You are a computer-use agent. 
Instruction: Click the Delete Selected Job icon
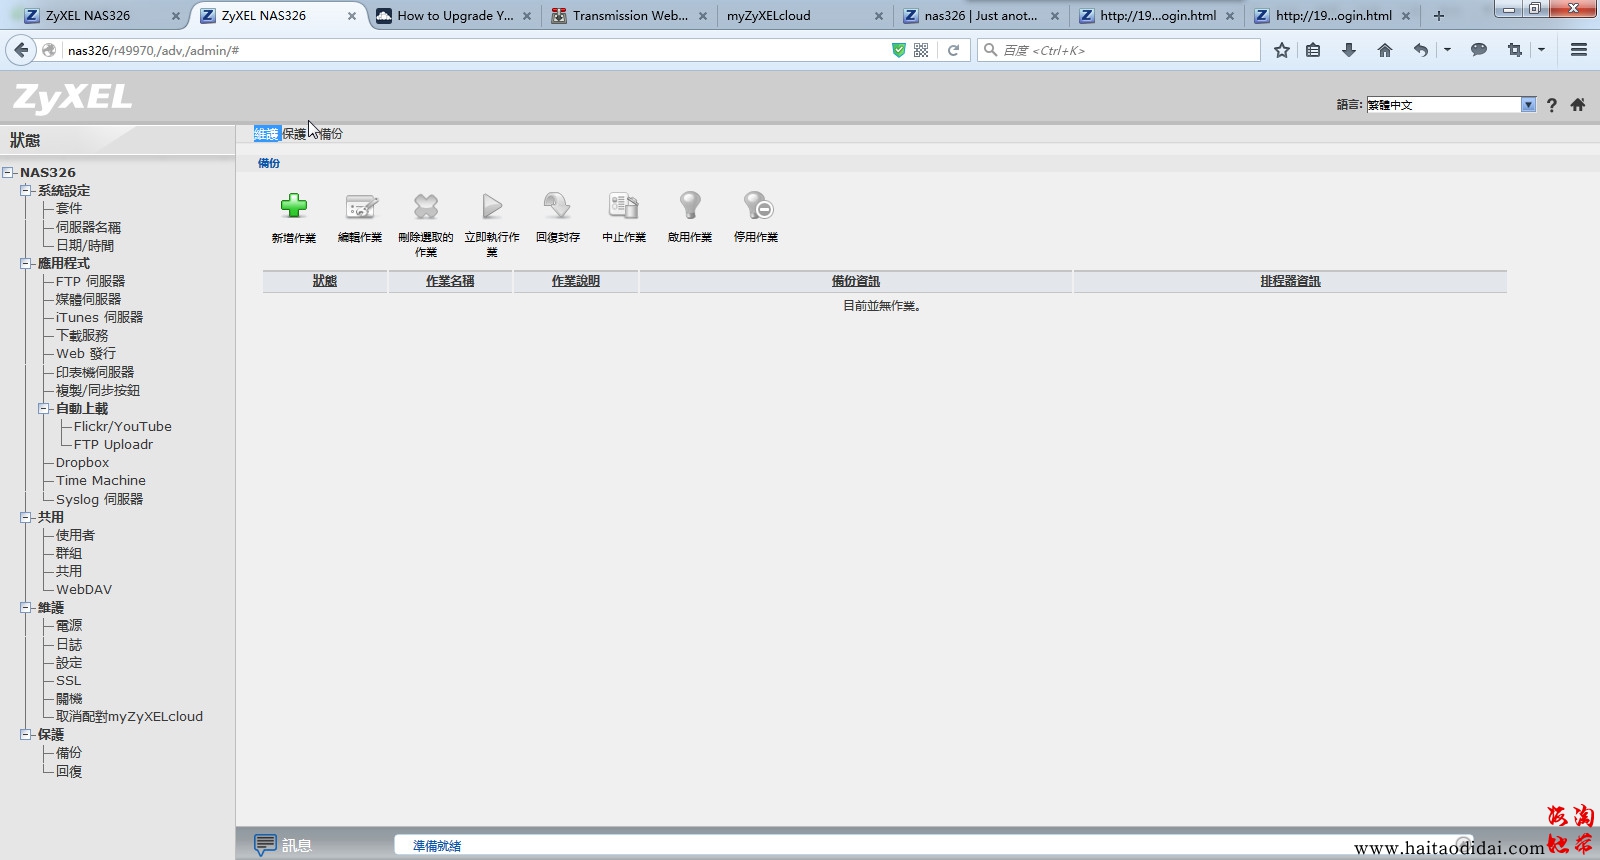pos(426,207)
